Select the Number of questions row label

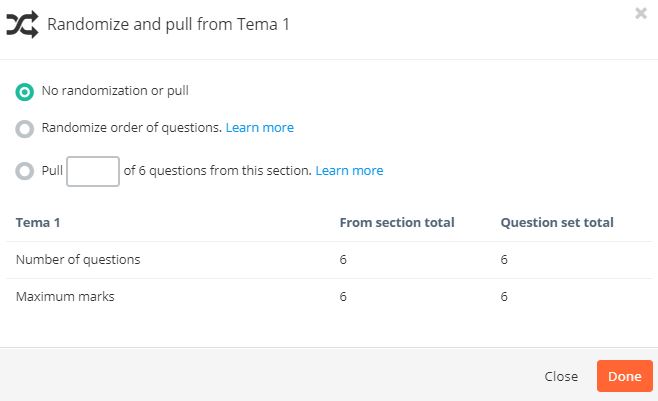coord(78,260)
